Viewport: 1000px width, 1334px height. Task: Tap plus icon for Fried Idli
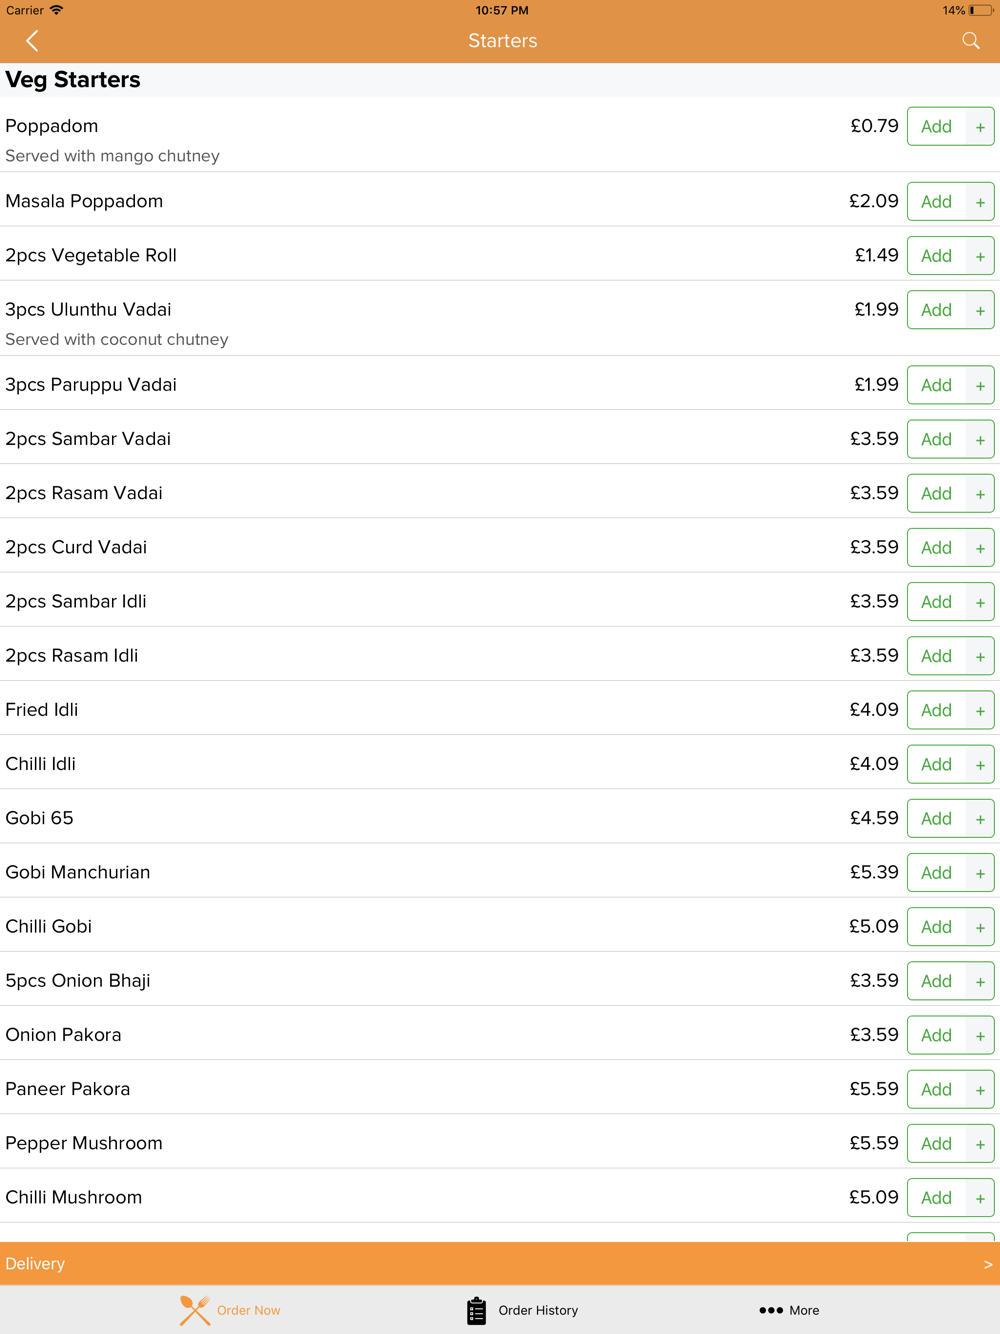click(x=980, y=711)
